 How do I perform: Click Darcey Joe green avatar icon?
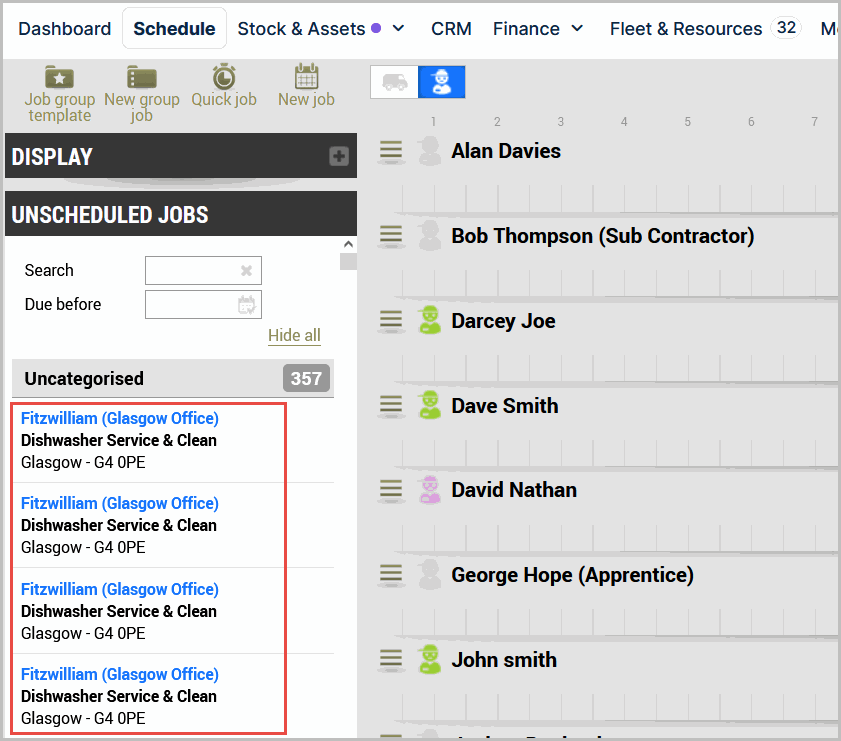(x=430, y=320)
